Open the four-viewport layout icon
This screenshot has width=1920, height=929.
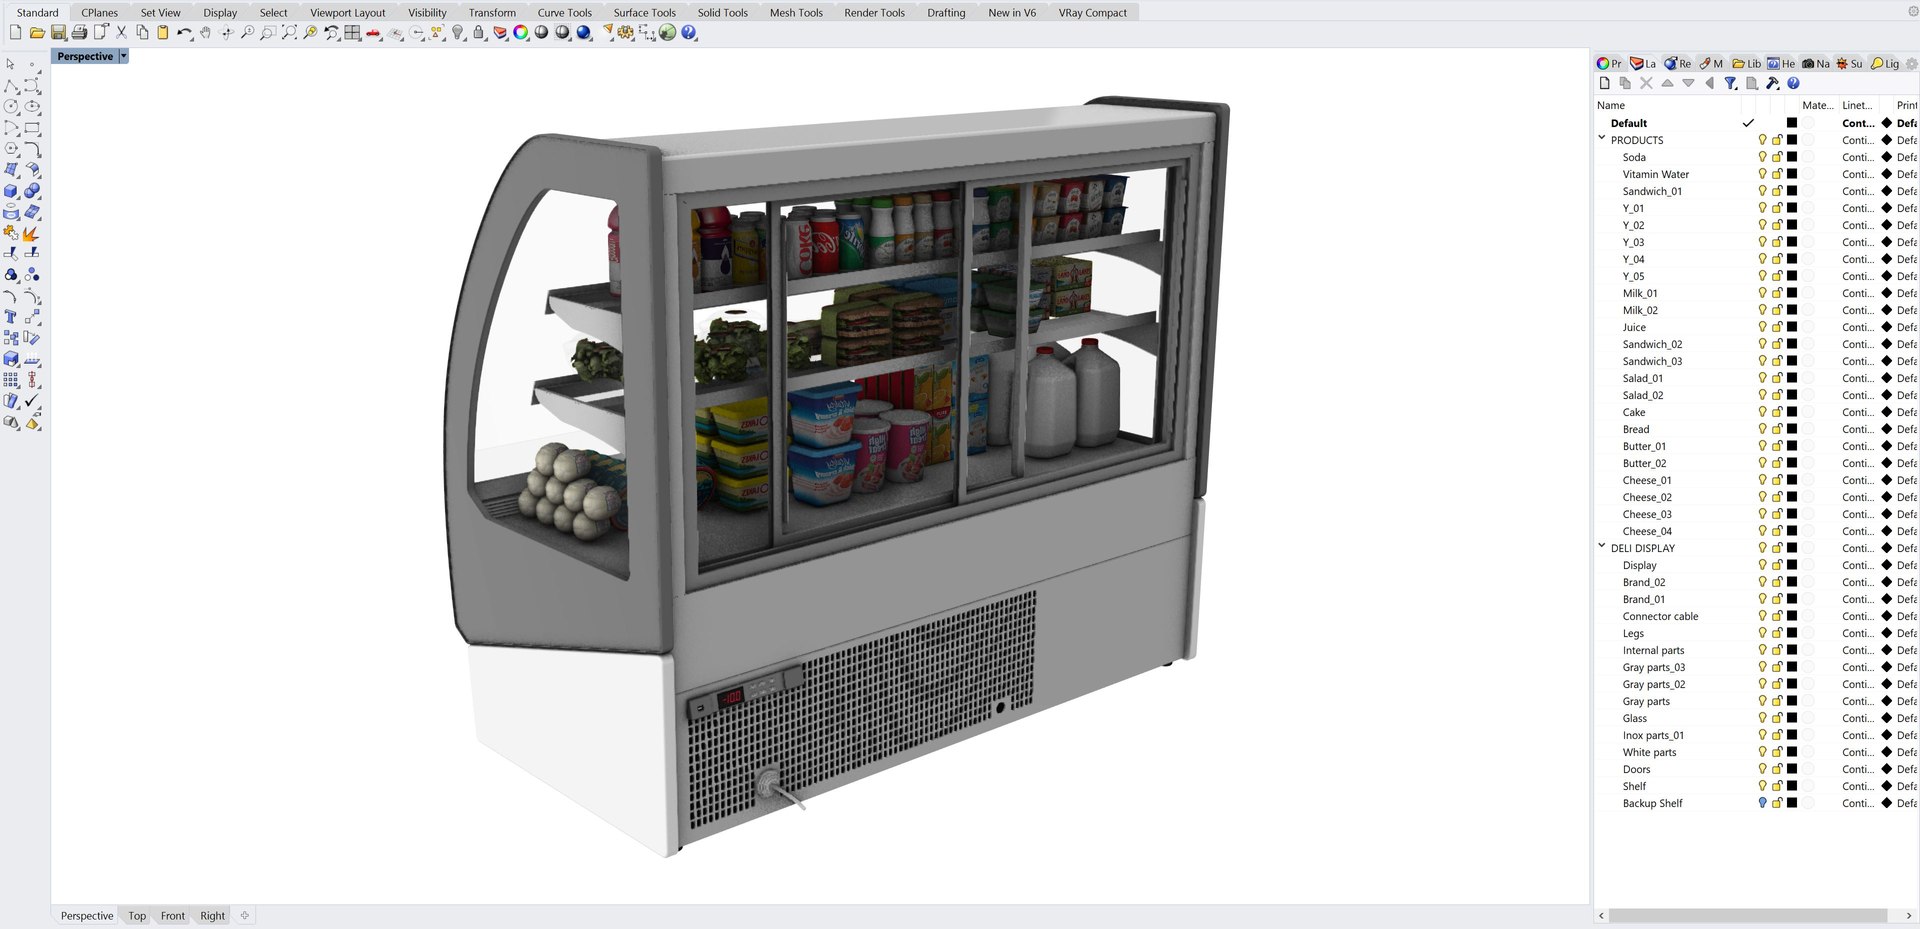[x=352, y=33]
